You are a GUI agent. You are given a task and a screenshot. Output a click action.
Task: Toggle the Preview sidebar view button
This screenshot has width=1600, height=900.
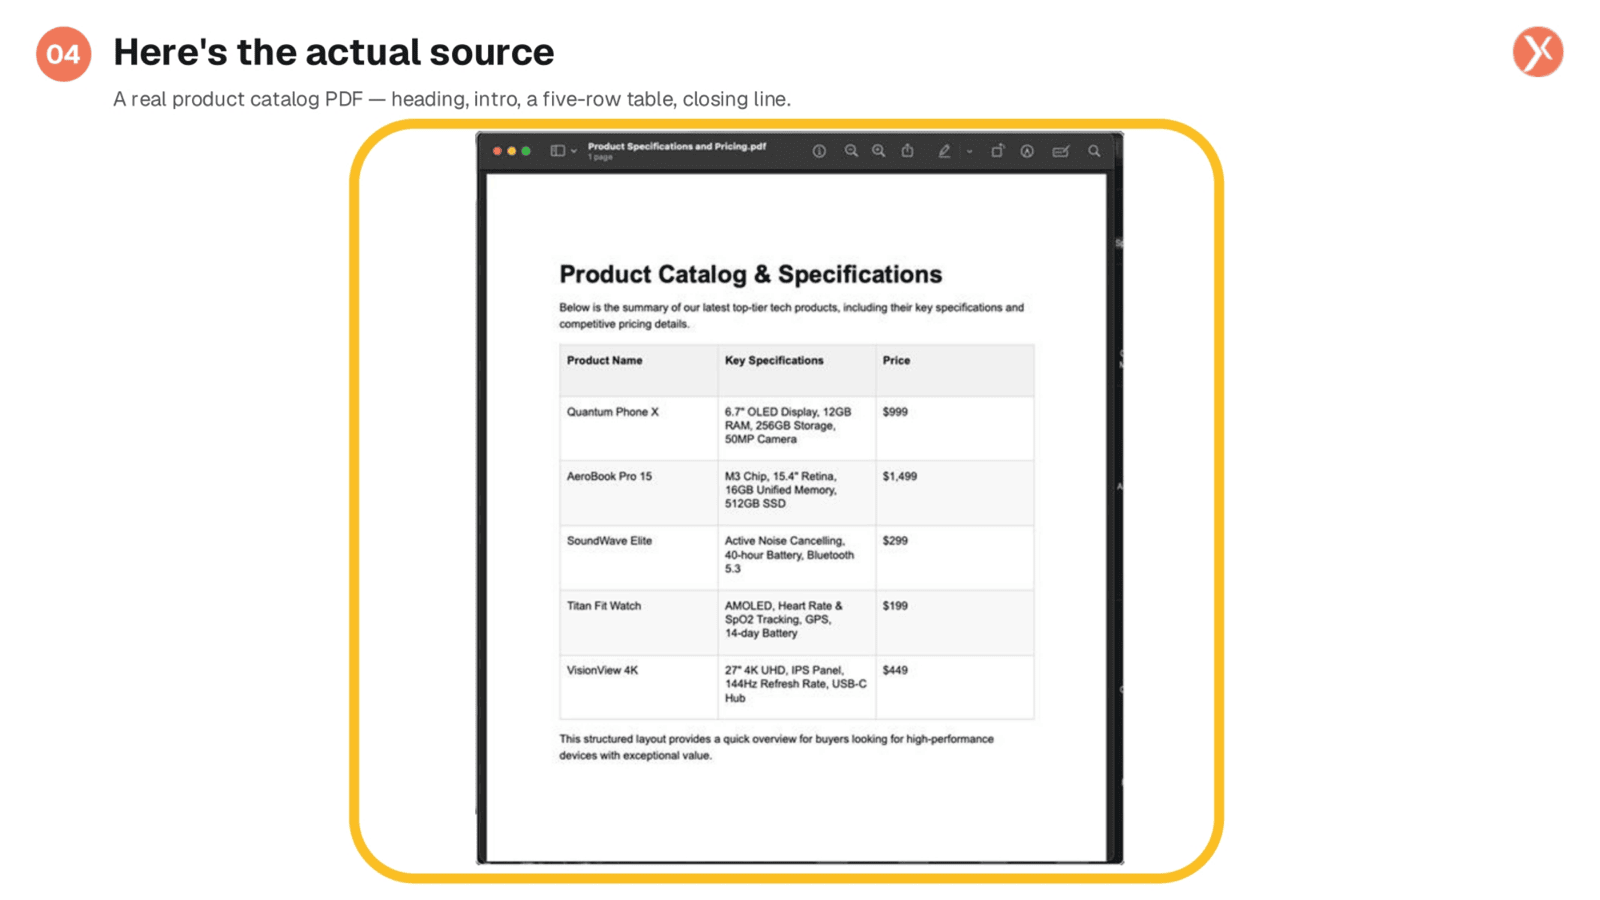click(x=558, y=151)
